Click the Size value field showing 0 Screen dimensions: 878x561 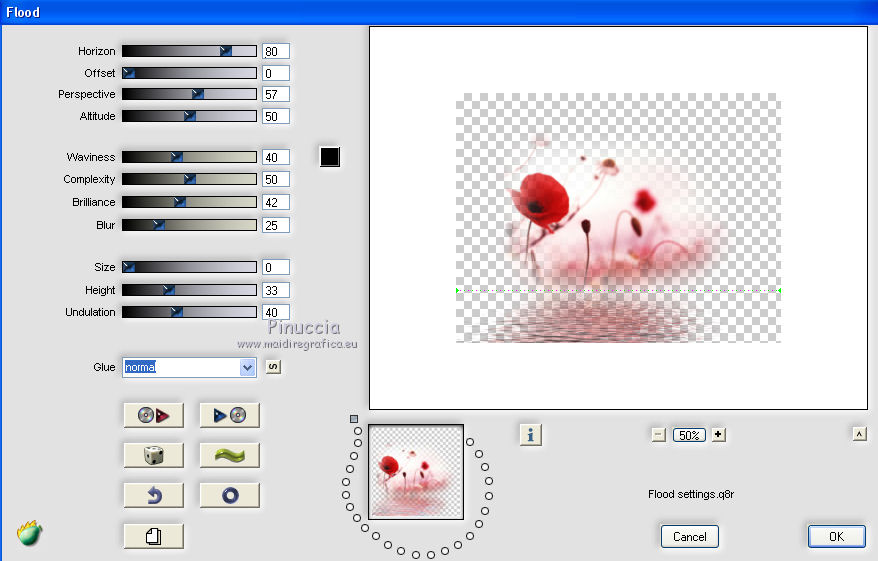point(276,267)
